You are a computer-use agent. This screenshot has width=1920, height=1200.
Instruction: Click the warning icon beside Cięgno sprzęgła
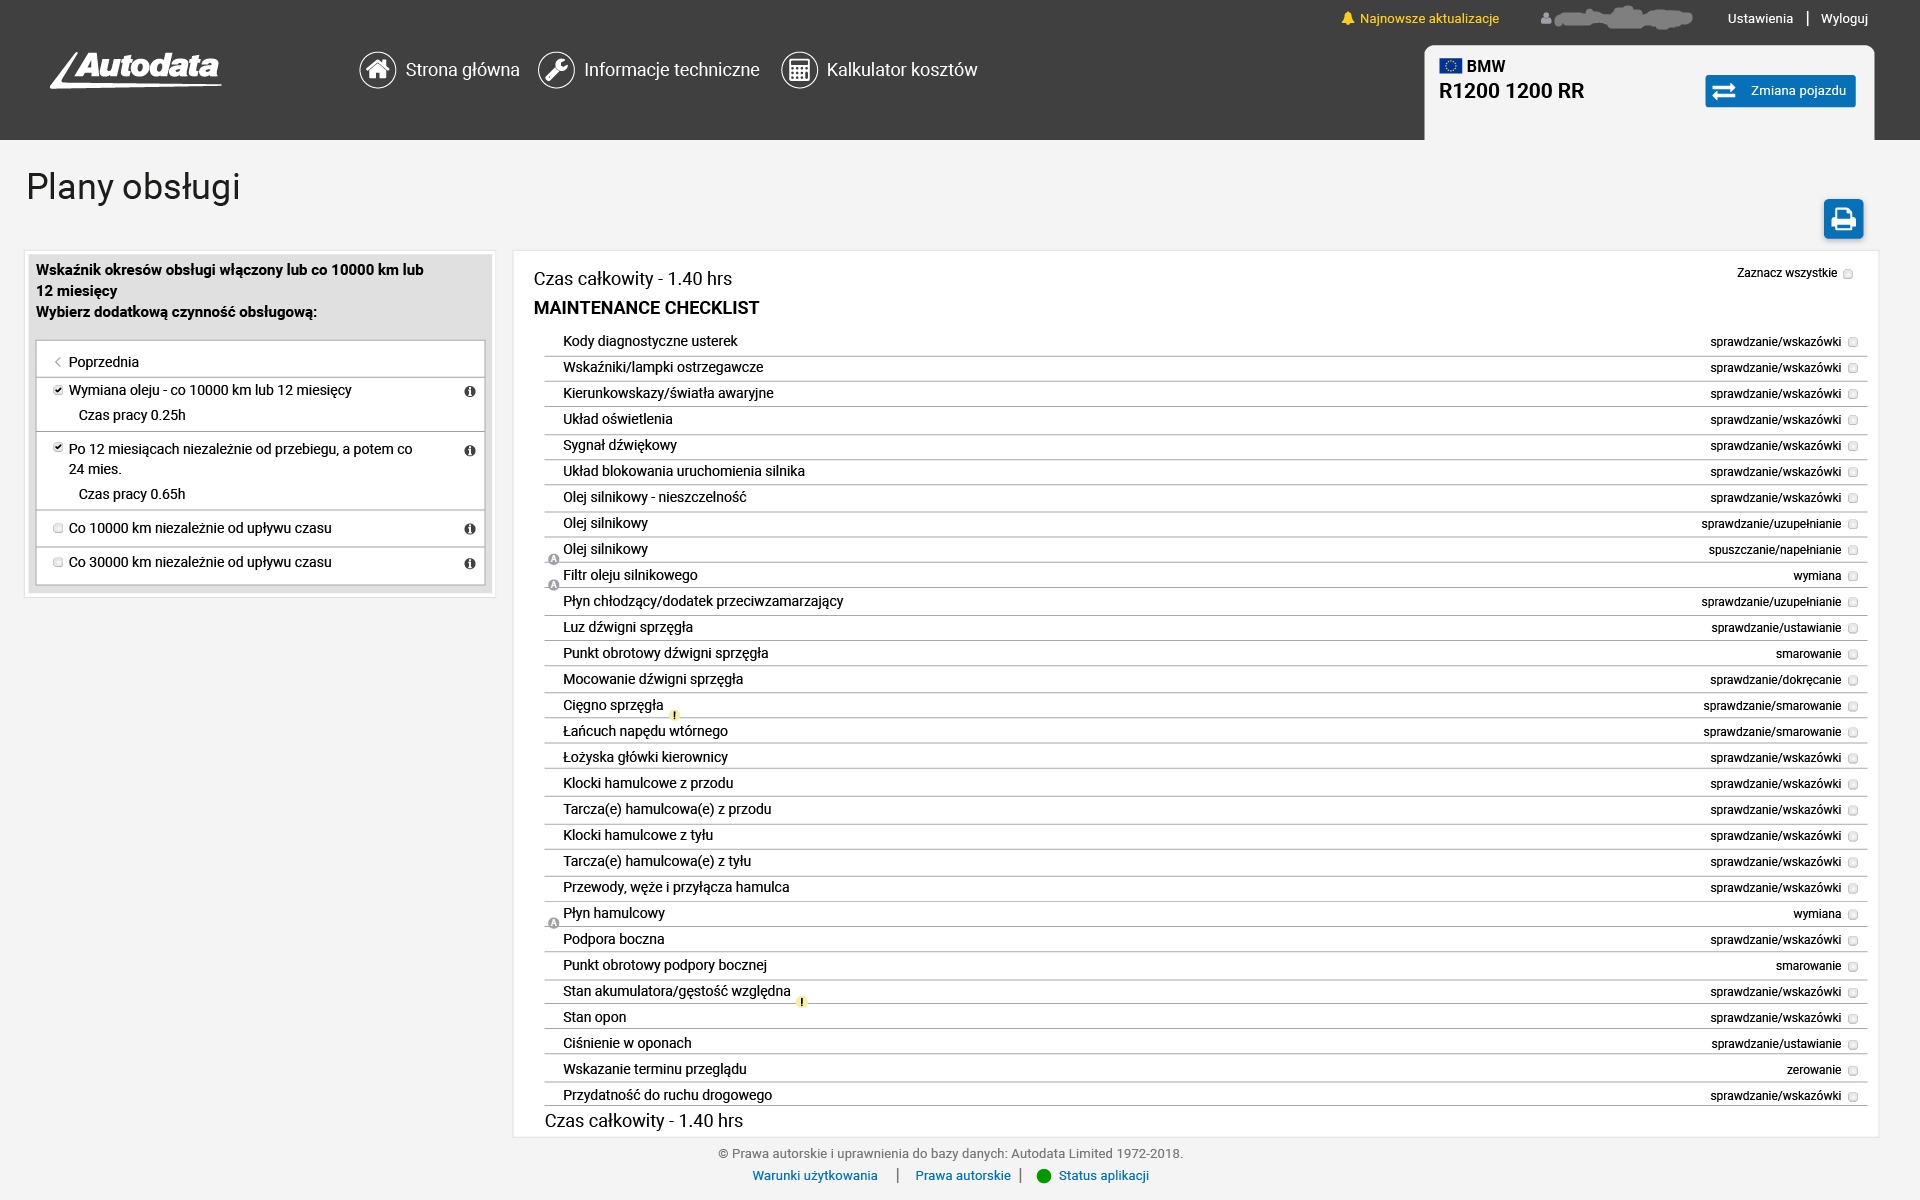coord(675,714)
